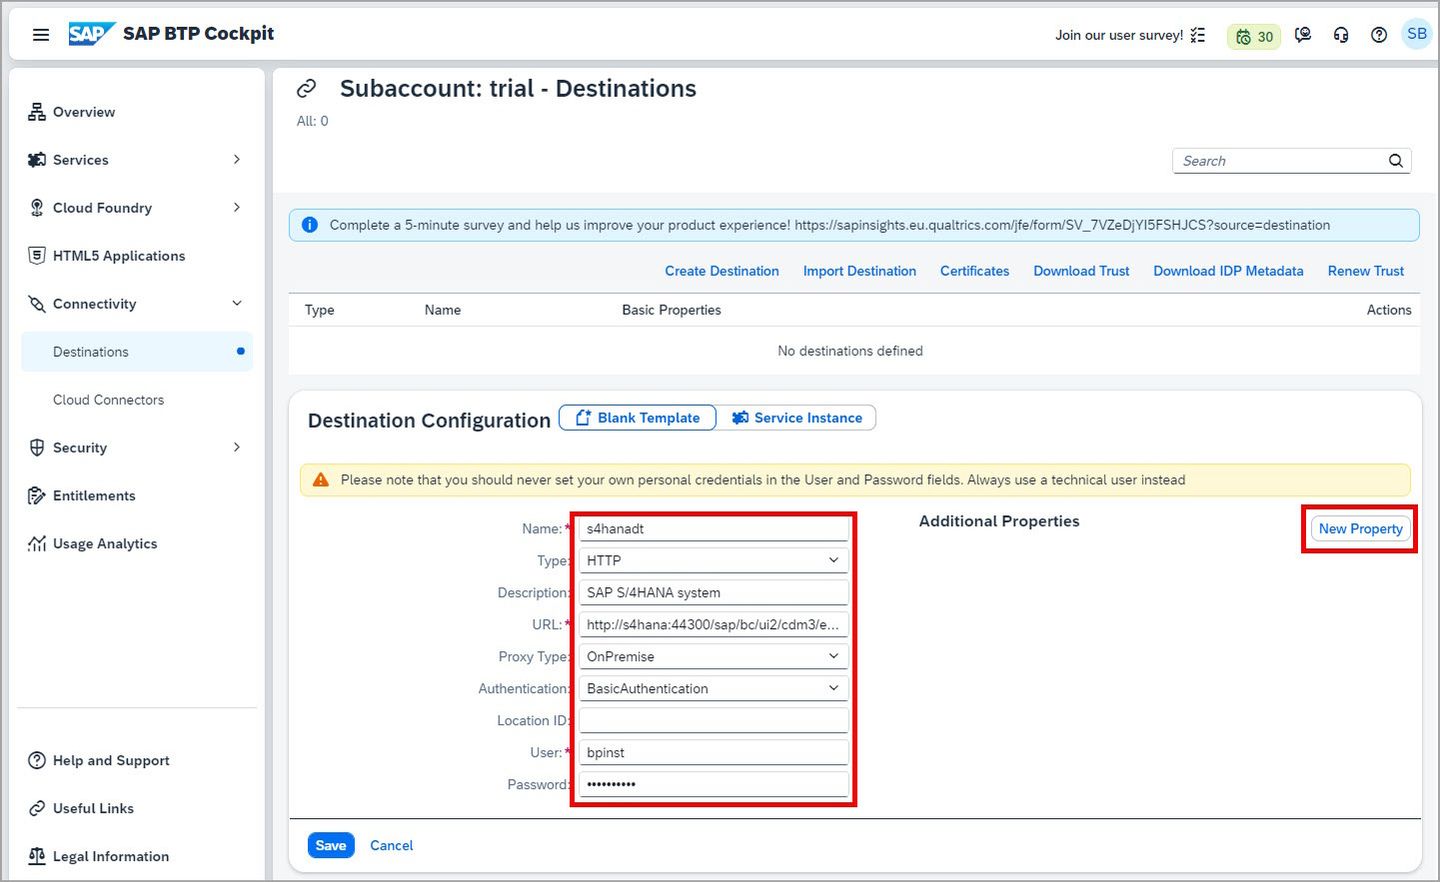
Task: Click the empty Location ID field
Action: (x=714, y=721)
